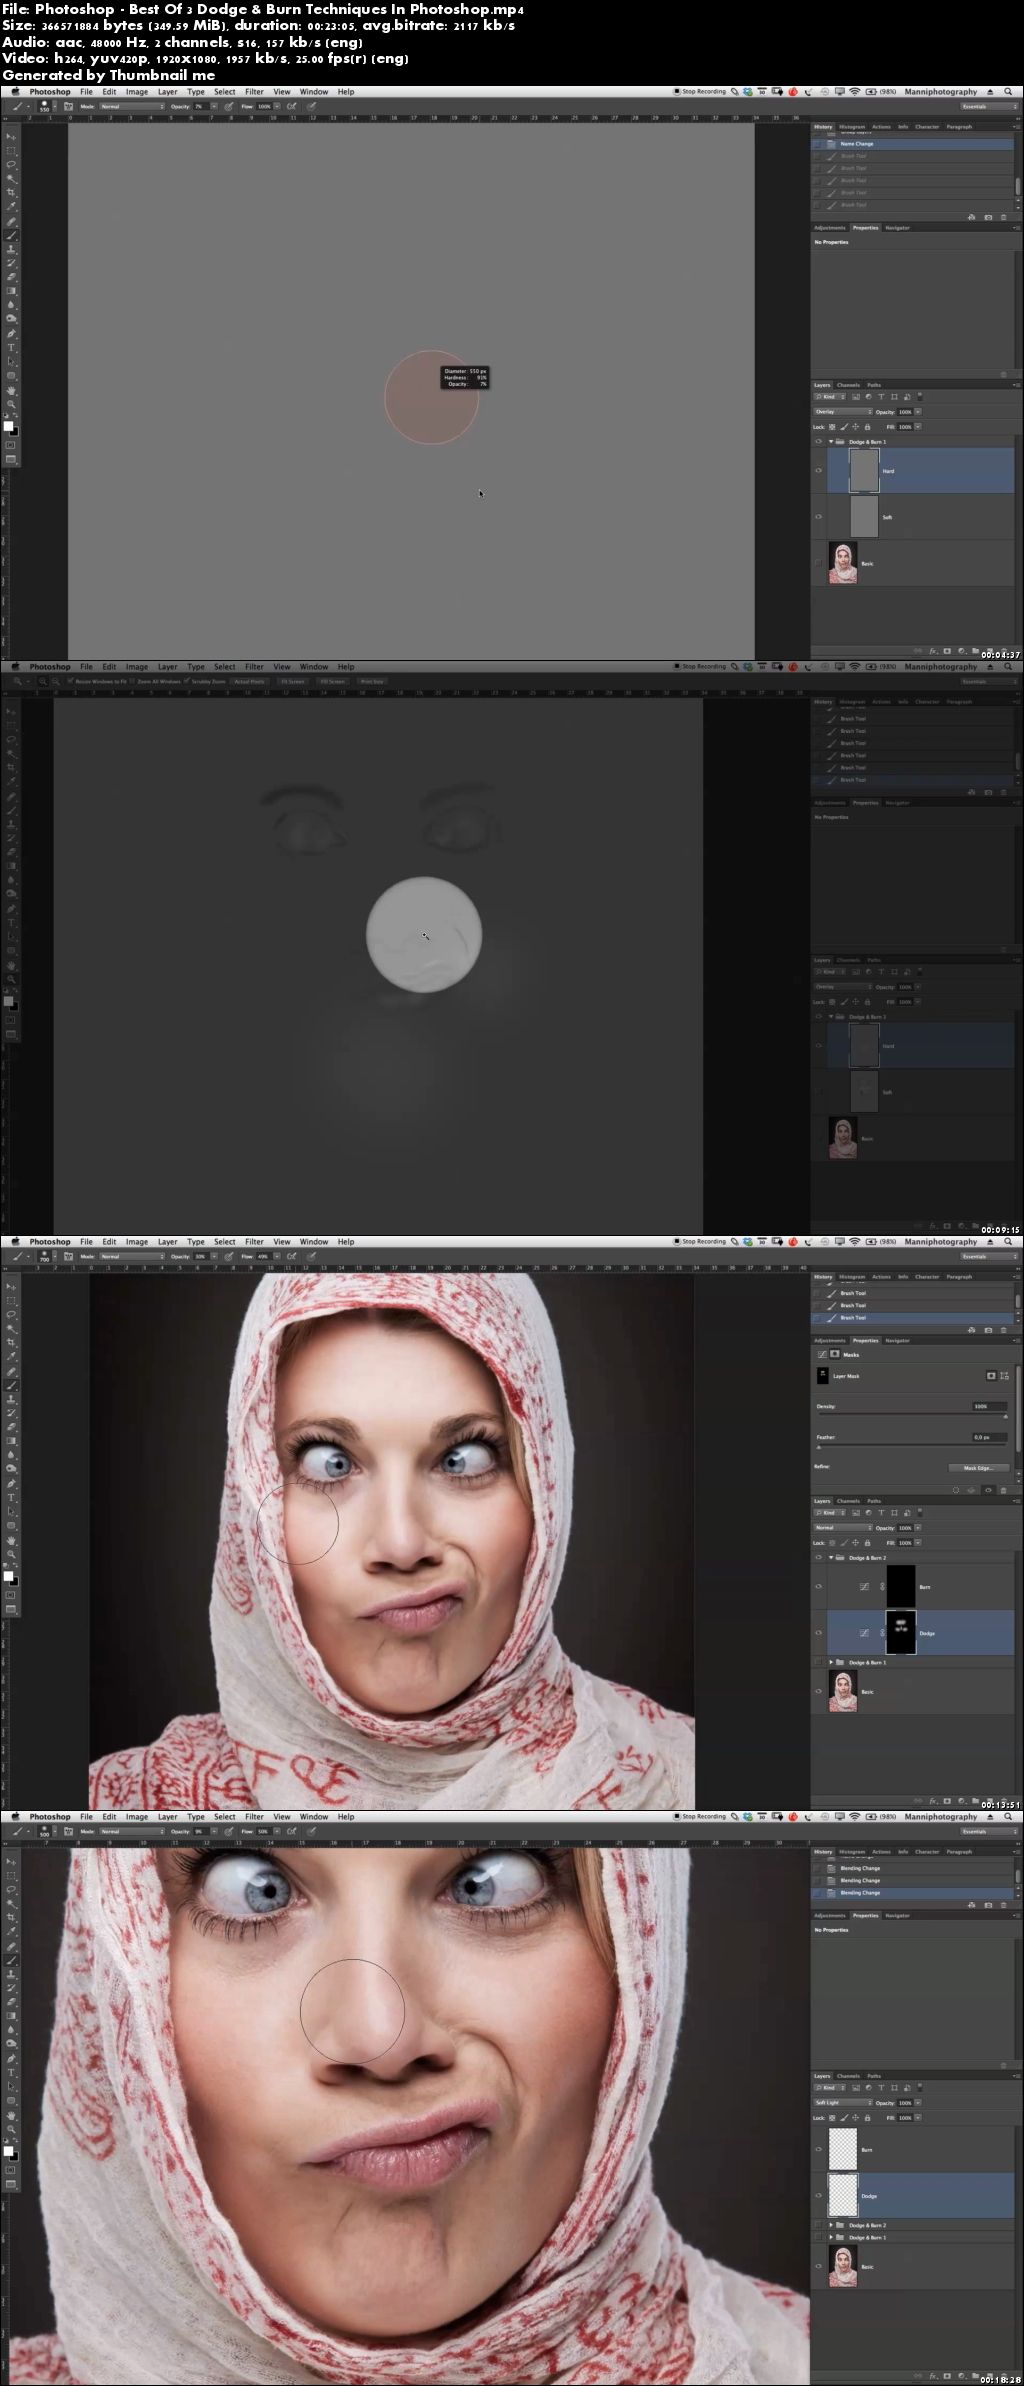Viewport: 1024px width, 2386px height.
Task: Click Actual Pixels button in 00:09:15 options bar
Action: (250, 681)
